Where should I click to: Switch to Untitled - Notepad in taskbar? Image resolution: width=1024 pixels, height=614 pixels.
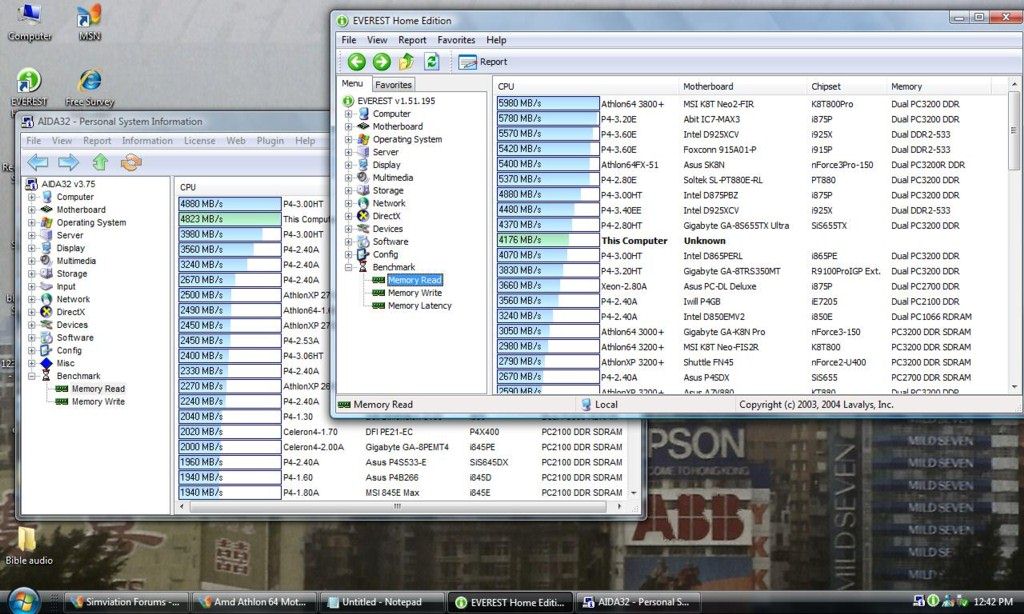pos(381,602)
